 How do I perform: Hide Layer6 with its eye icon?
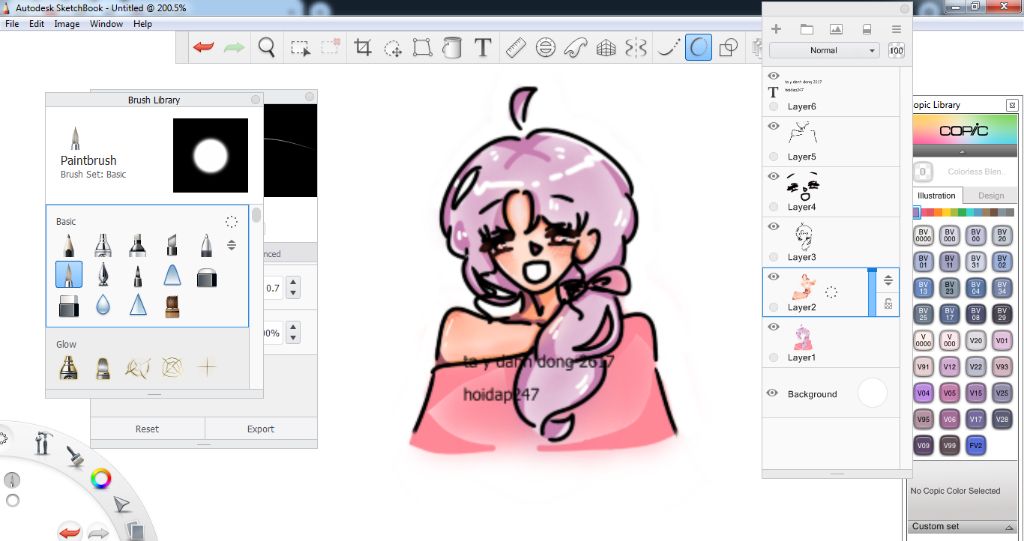[x=773, y=76]
